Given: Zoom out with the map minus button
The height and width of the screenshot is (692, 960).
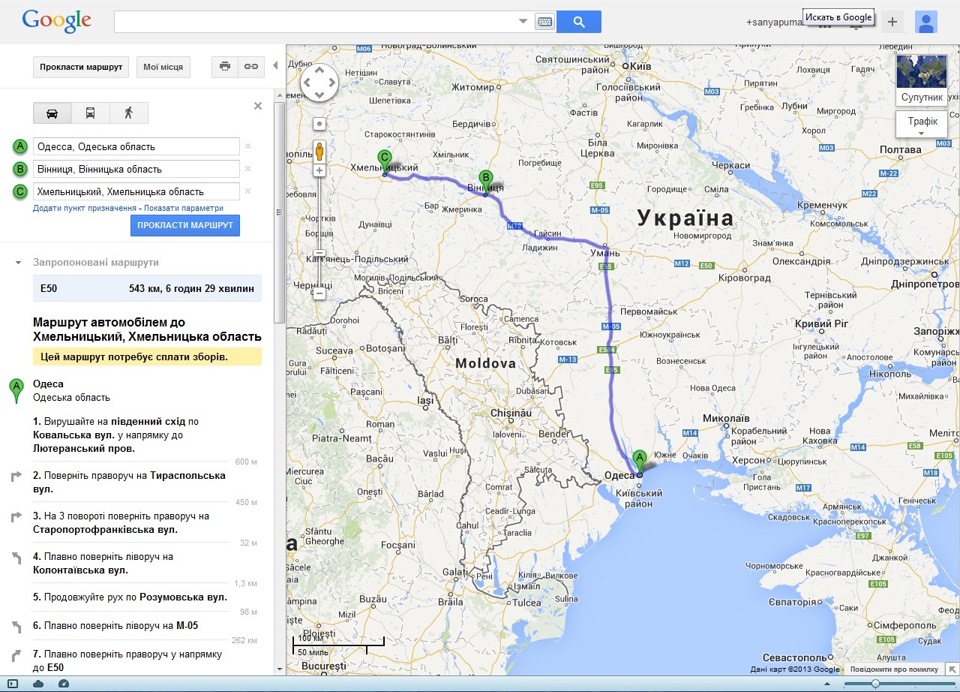Looking at the screenshot, I should tap(319, 294).
